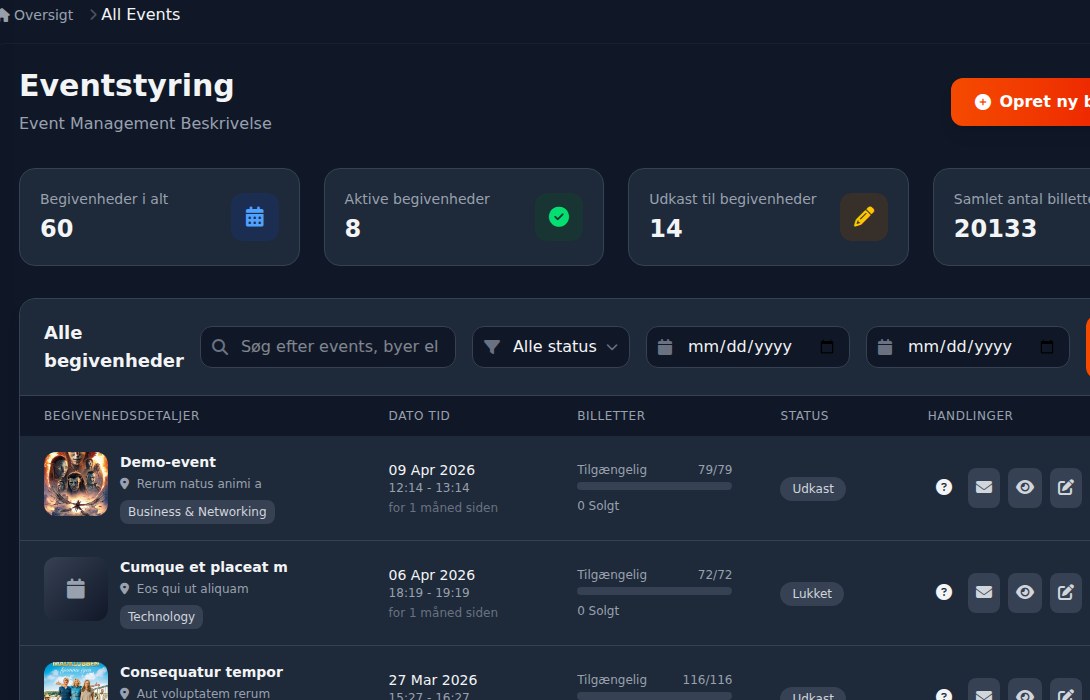The image size is (1090, 700).
Task: Open the Alle status dropdown
Action: tap(551, 347)
